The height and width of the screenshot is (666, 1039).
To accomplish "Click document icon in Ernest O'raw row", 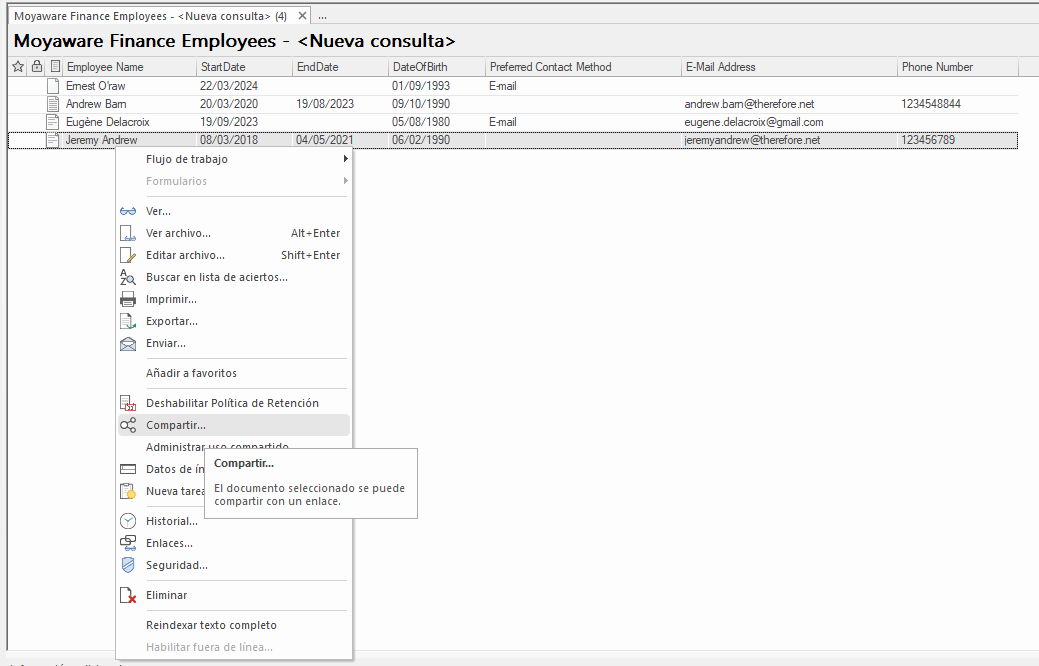I will click(x=53, y=86).
